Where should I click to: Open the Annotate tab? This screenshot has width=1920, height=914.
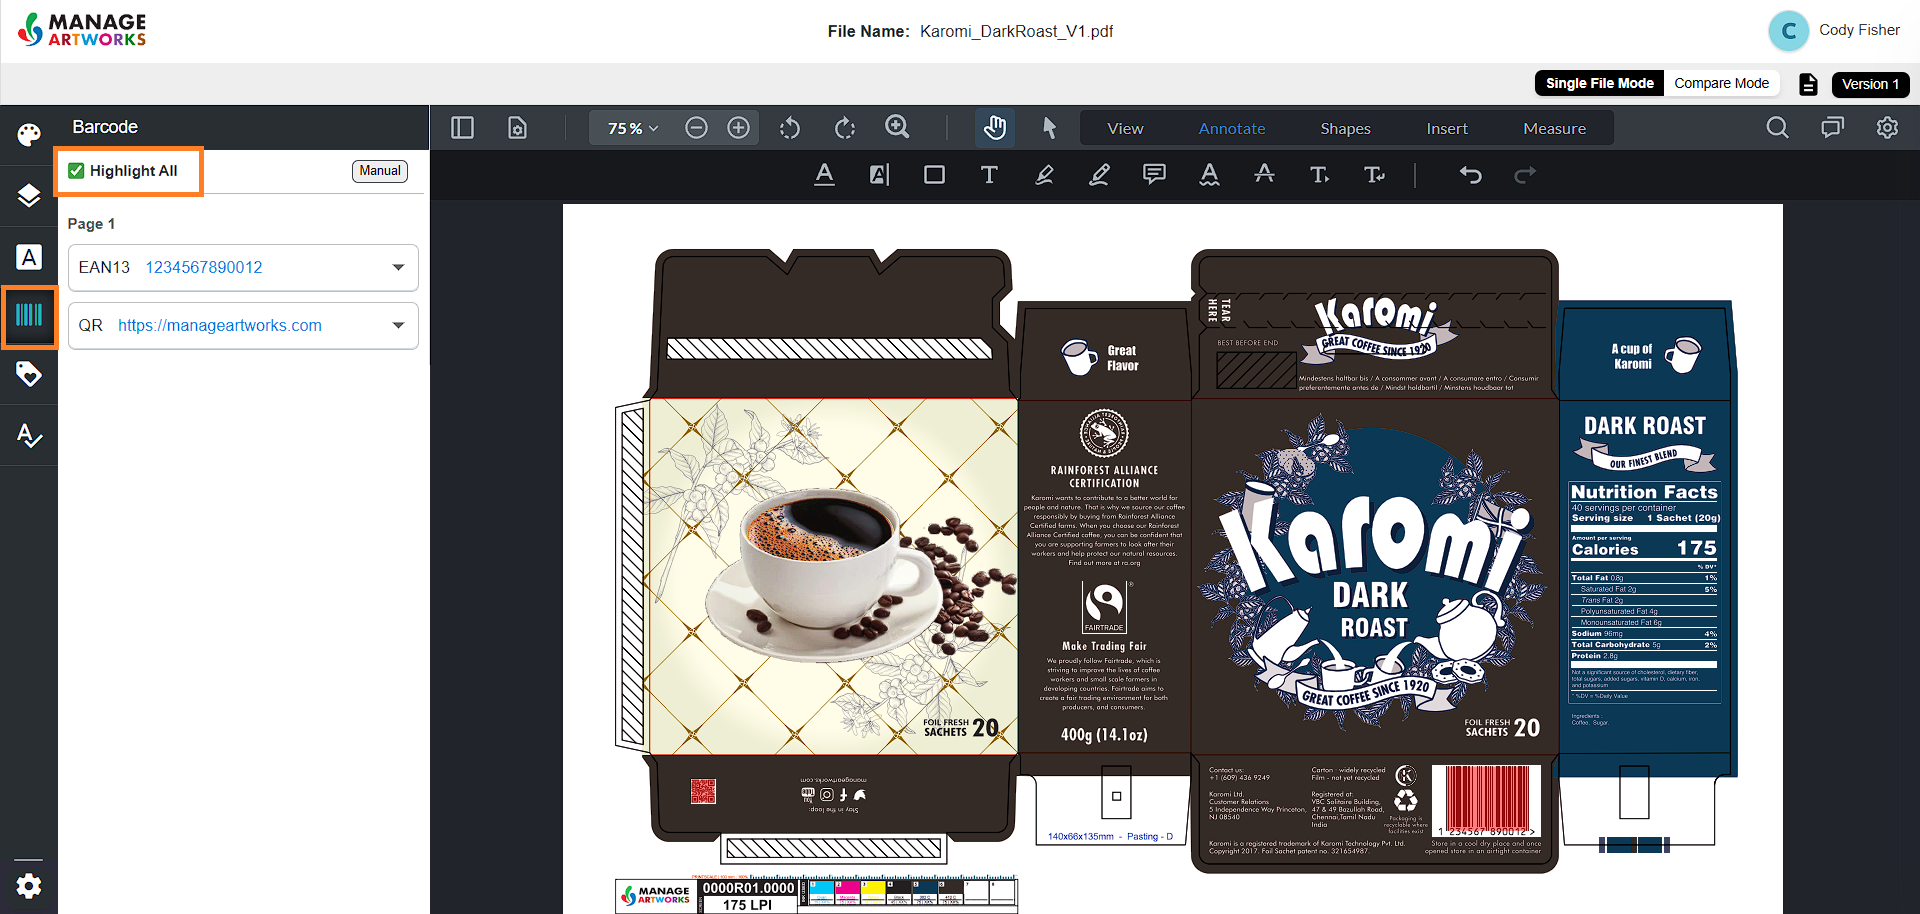tap(1232, 128)
